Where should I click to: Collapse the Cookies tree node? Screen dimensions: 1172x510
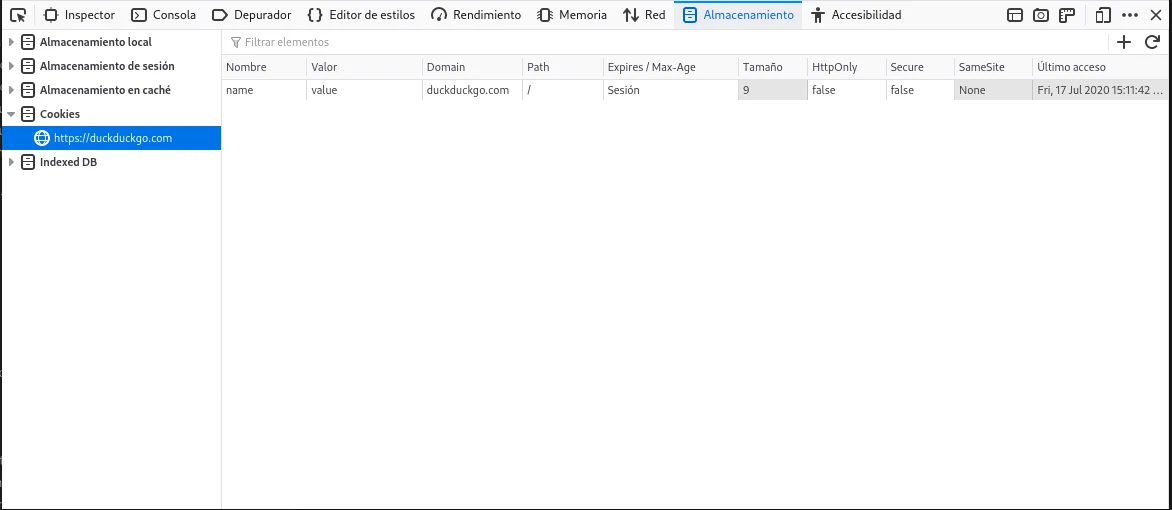11,114
